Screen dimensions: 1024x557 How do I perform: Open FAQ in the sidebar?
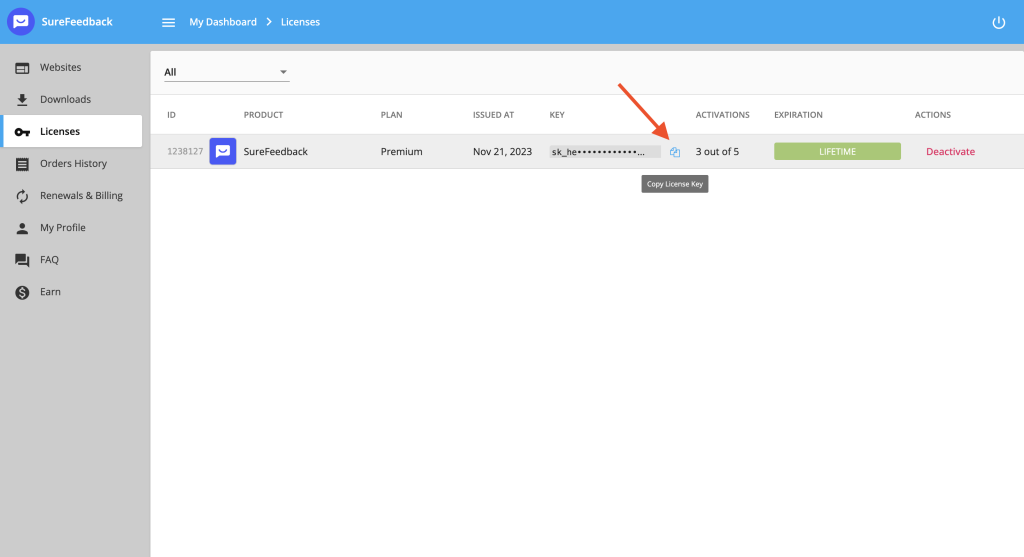(72, 259)
